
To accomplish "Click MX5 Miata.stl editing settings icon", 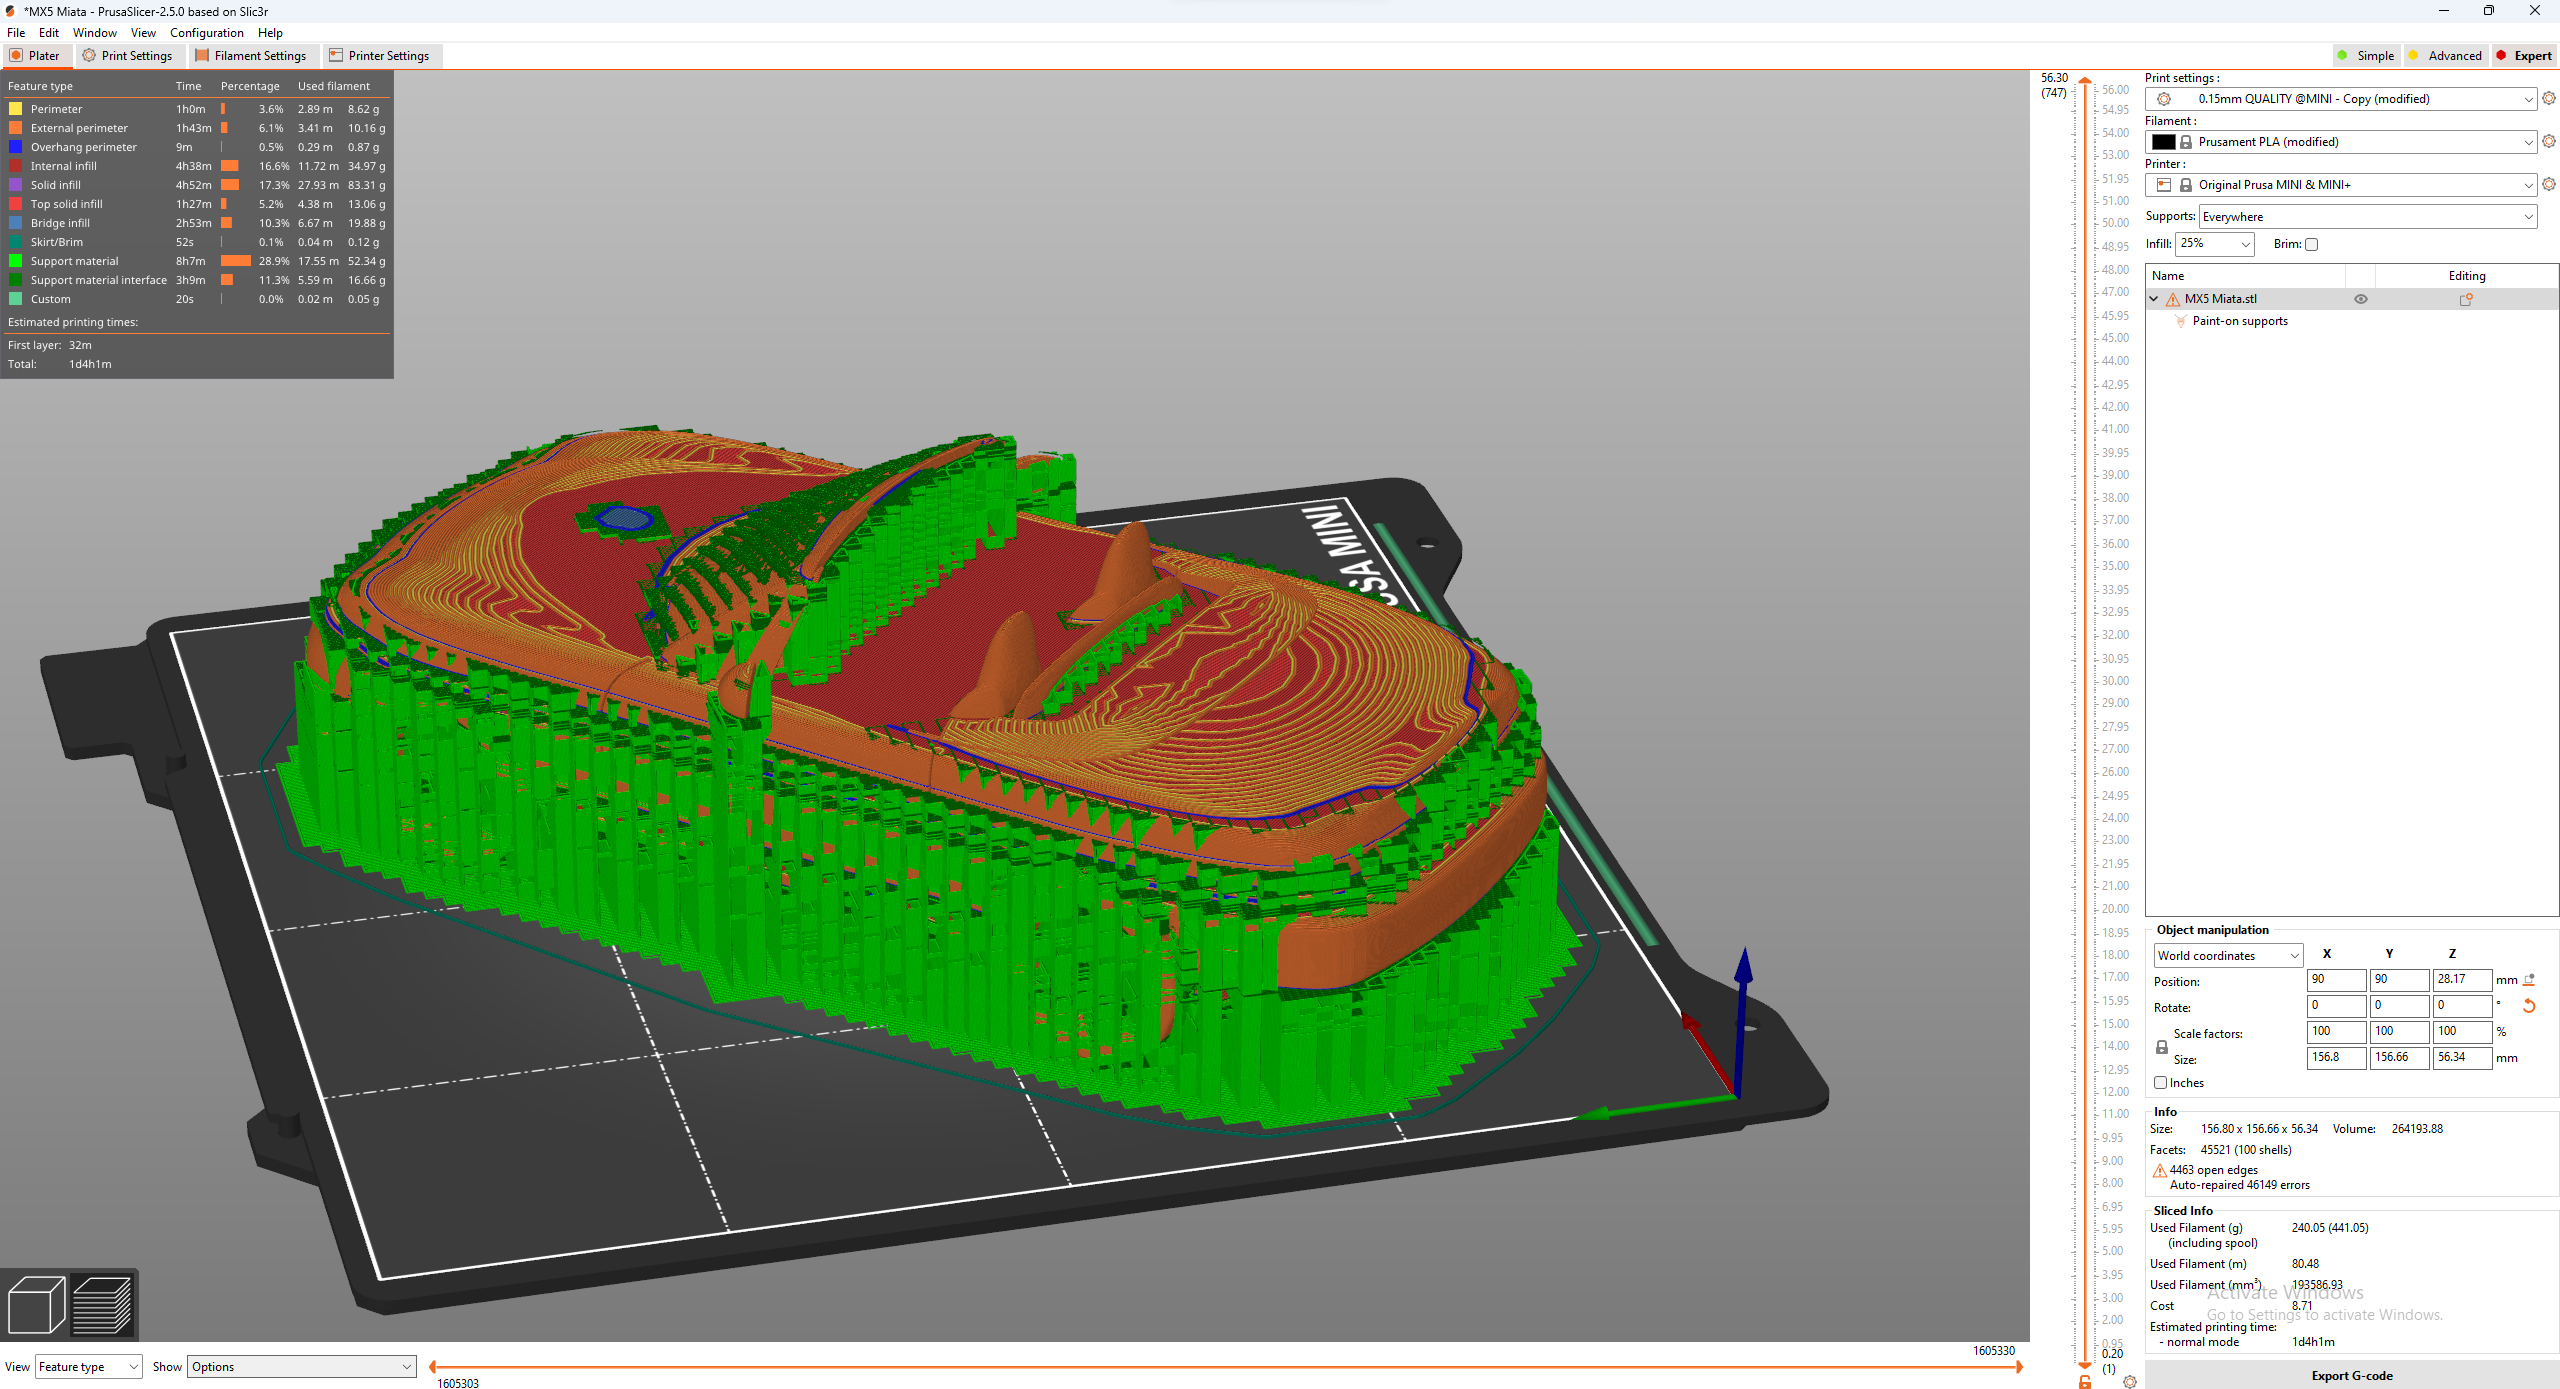I will coord(2466,299).
